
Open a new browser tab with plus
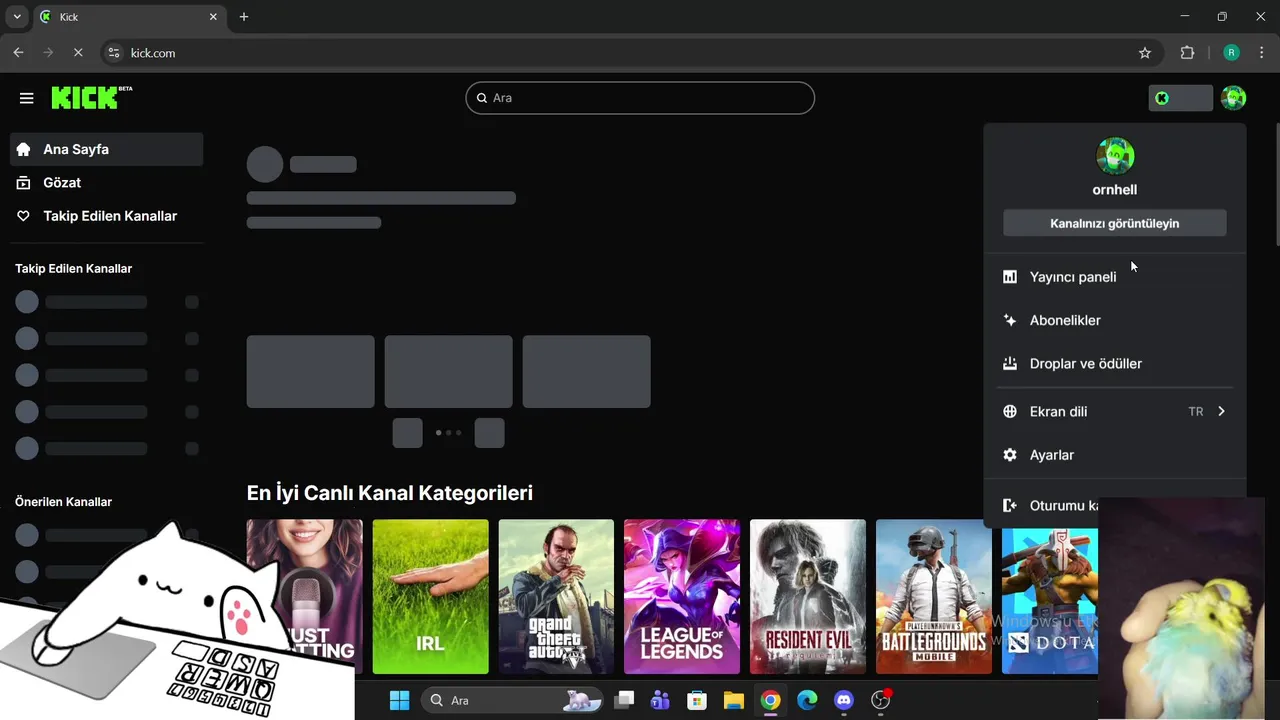pos(244,17)
